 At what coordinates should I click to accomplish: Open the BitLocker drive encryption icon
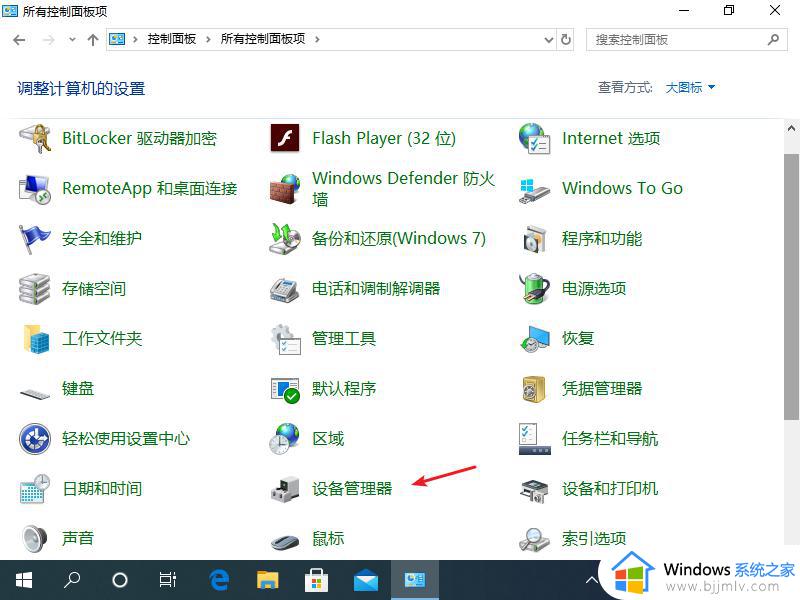[x=35, y=138]
